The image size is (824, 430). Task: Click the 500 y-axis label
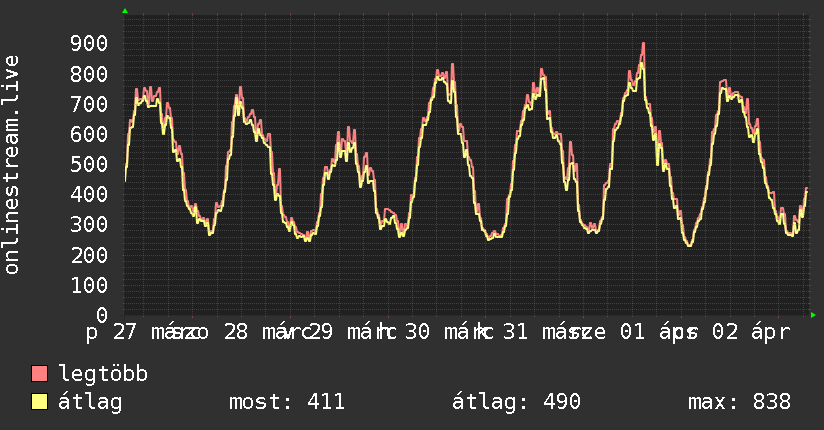pos(89,165)
